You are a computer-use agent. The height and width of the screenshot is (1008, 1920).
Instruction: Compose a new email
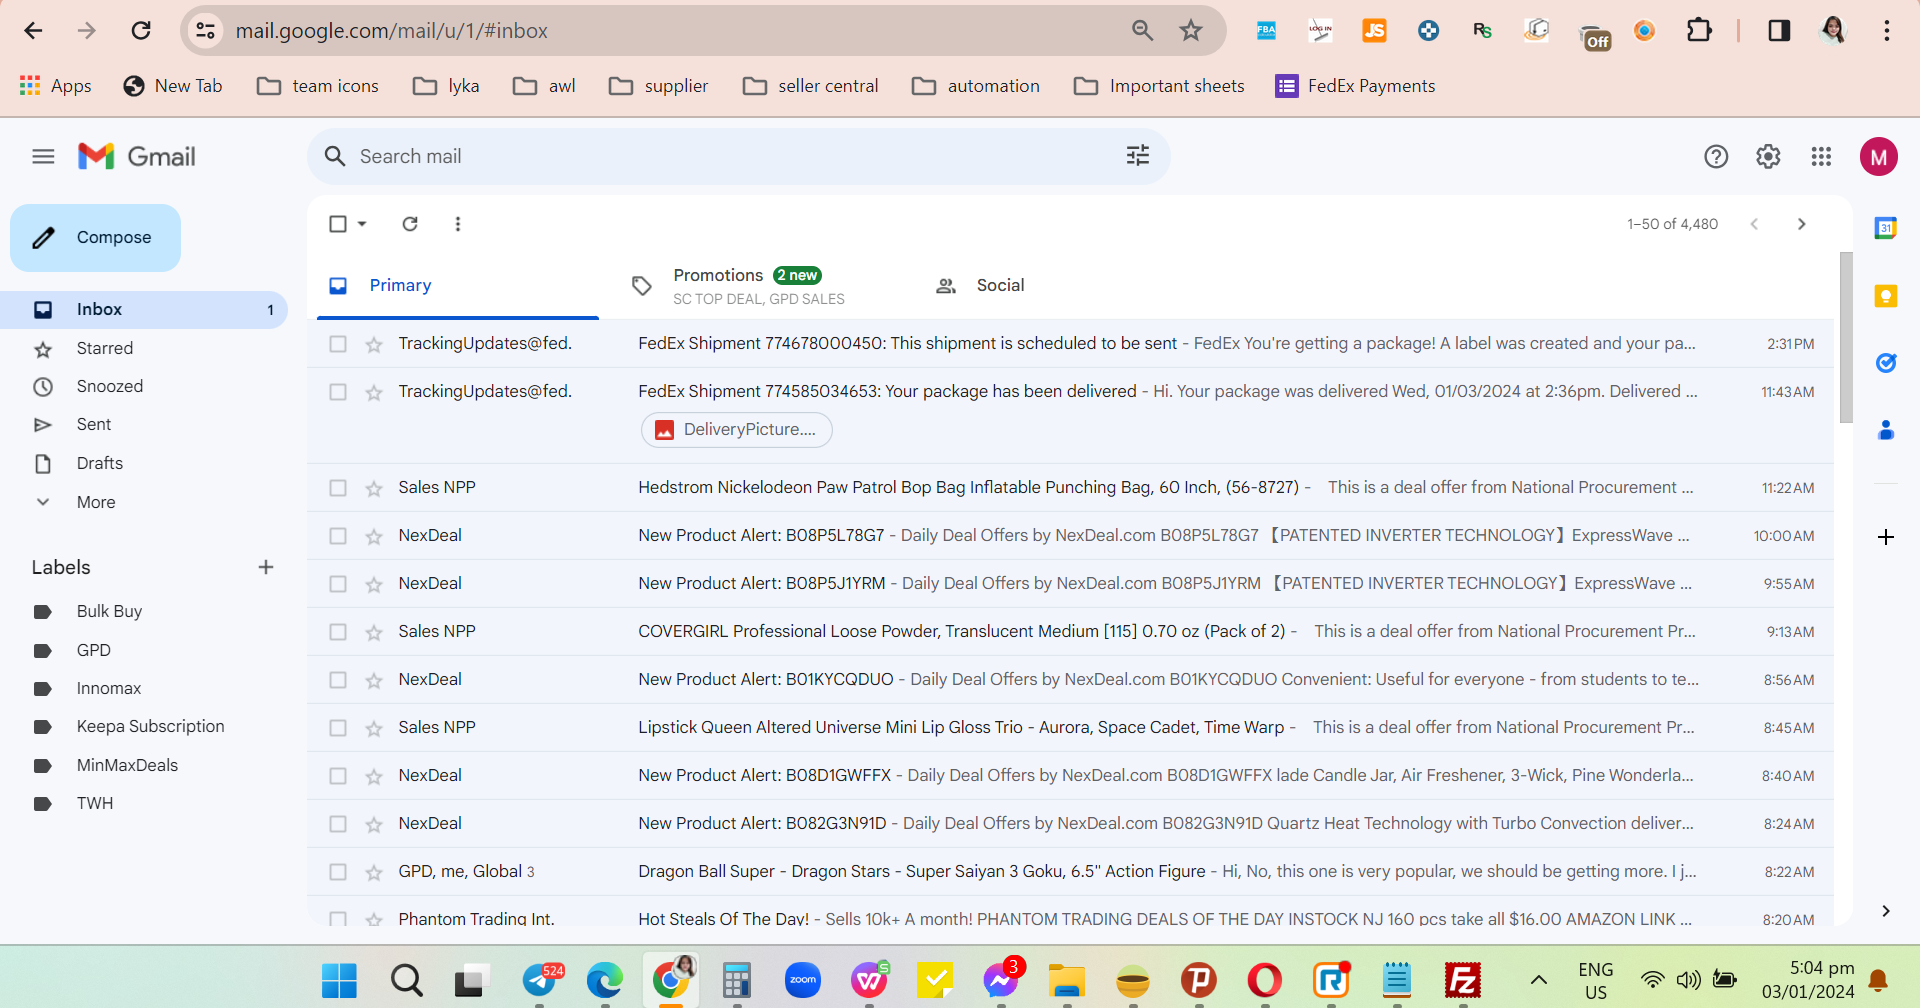(x=96, y=238)
